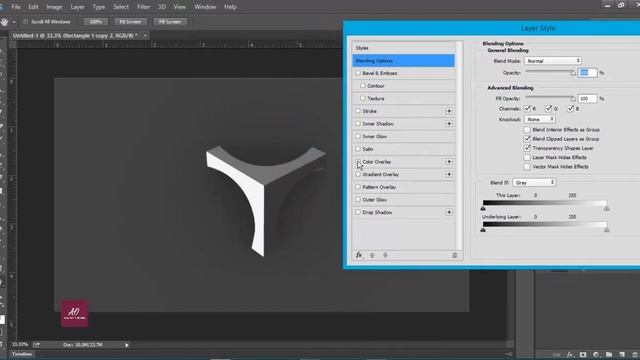Viewport: 640px width, 360px height.
Task: Enable the Outer Glow checkbox
Action: pyautogui.click(x=358, y=200)
